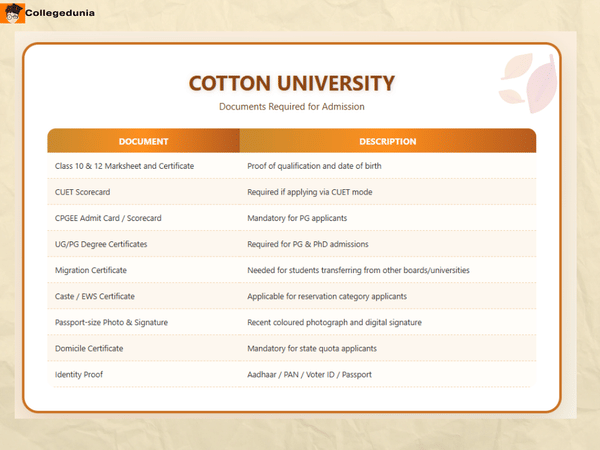Screen dimensions: 600x450
Task: Click the DESCRIPTION column header
Action: tap(388, 141)
